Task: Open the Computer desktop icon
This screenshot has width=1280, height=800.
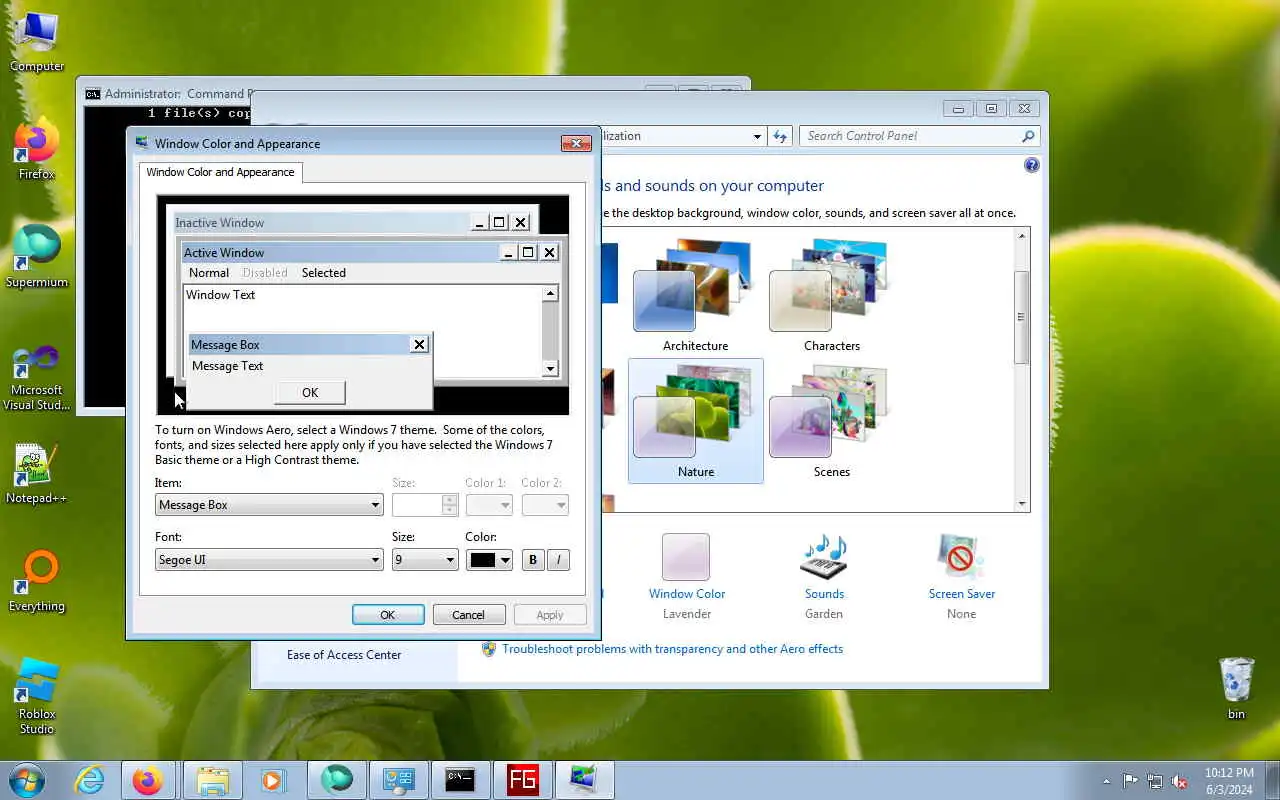Action: click(x=37, y=42)
